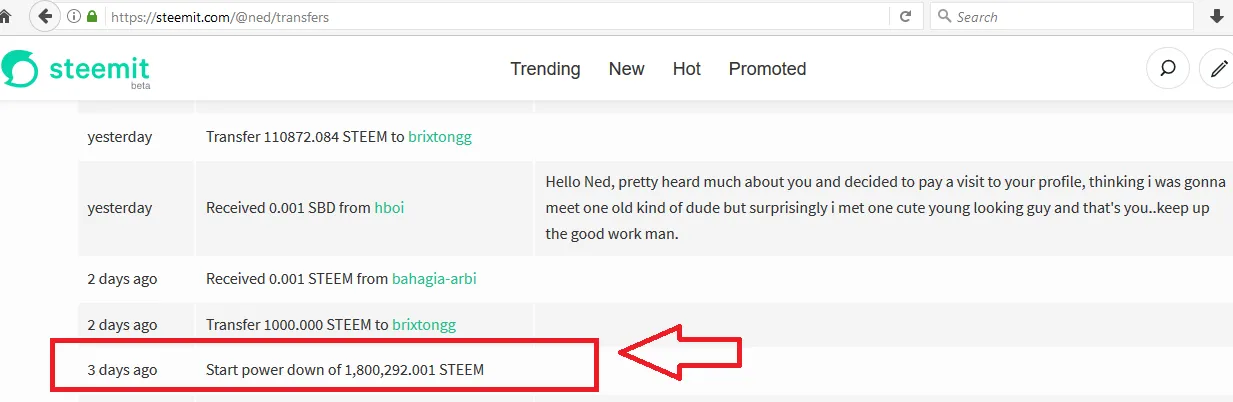
Task: Go back with the browser back arrow
Action: (43, 17)
